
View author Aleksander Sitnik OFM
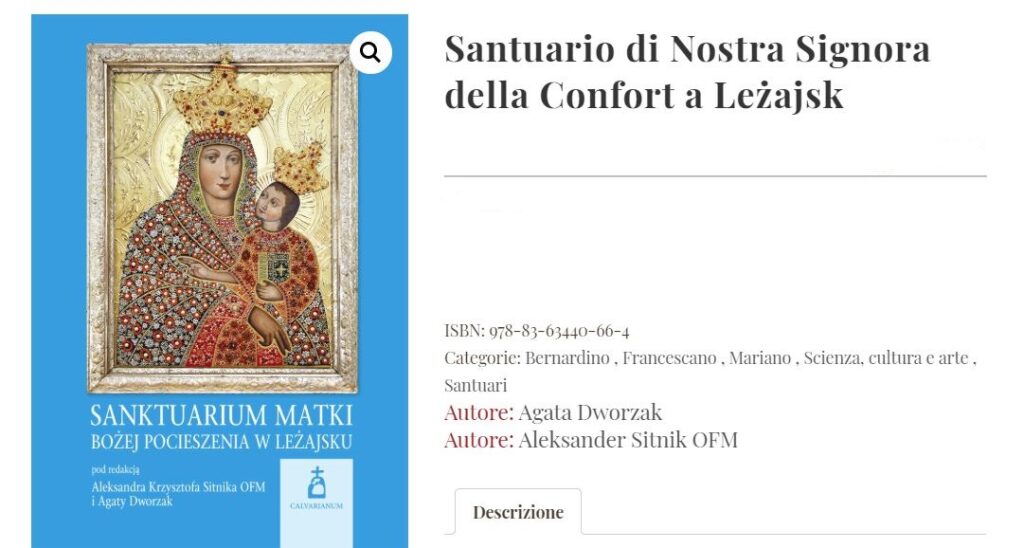pos(628,440)
